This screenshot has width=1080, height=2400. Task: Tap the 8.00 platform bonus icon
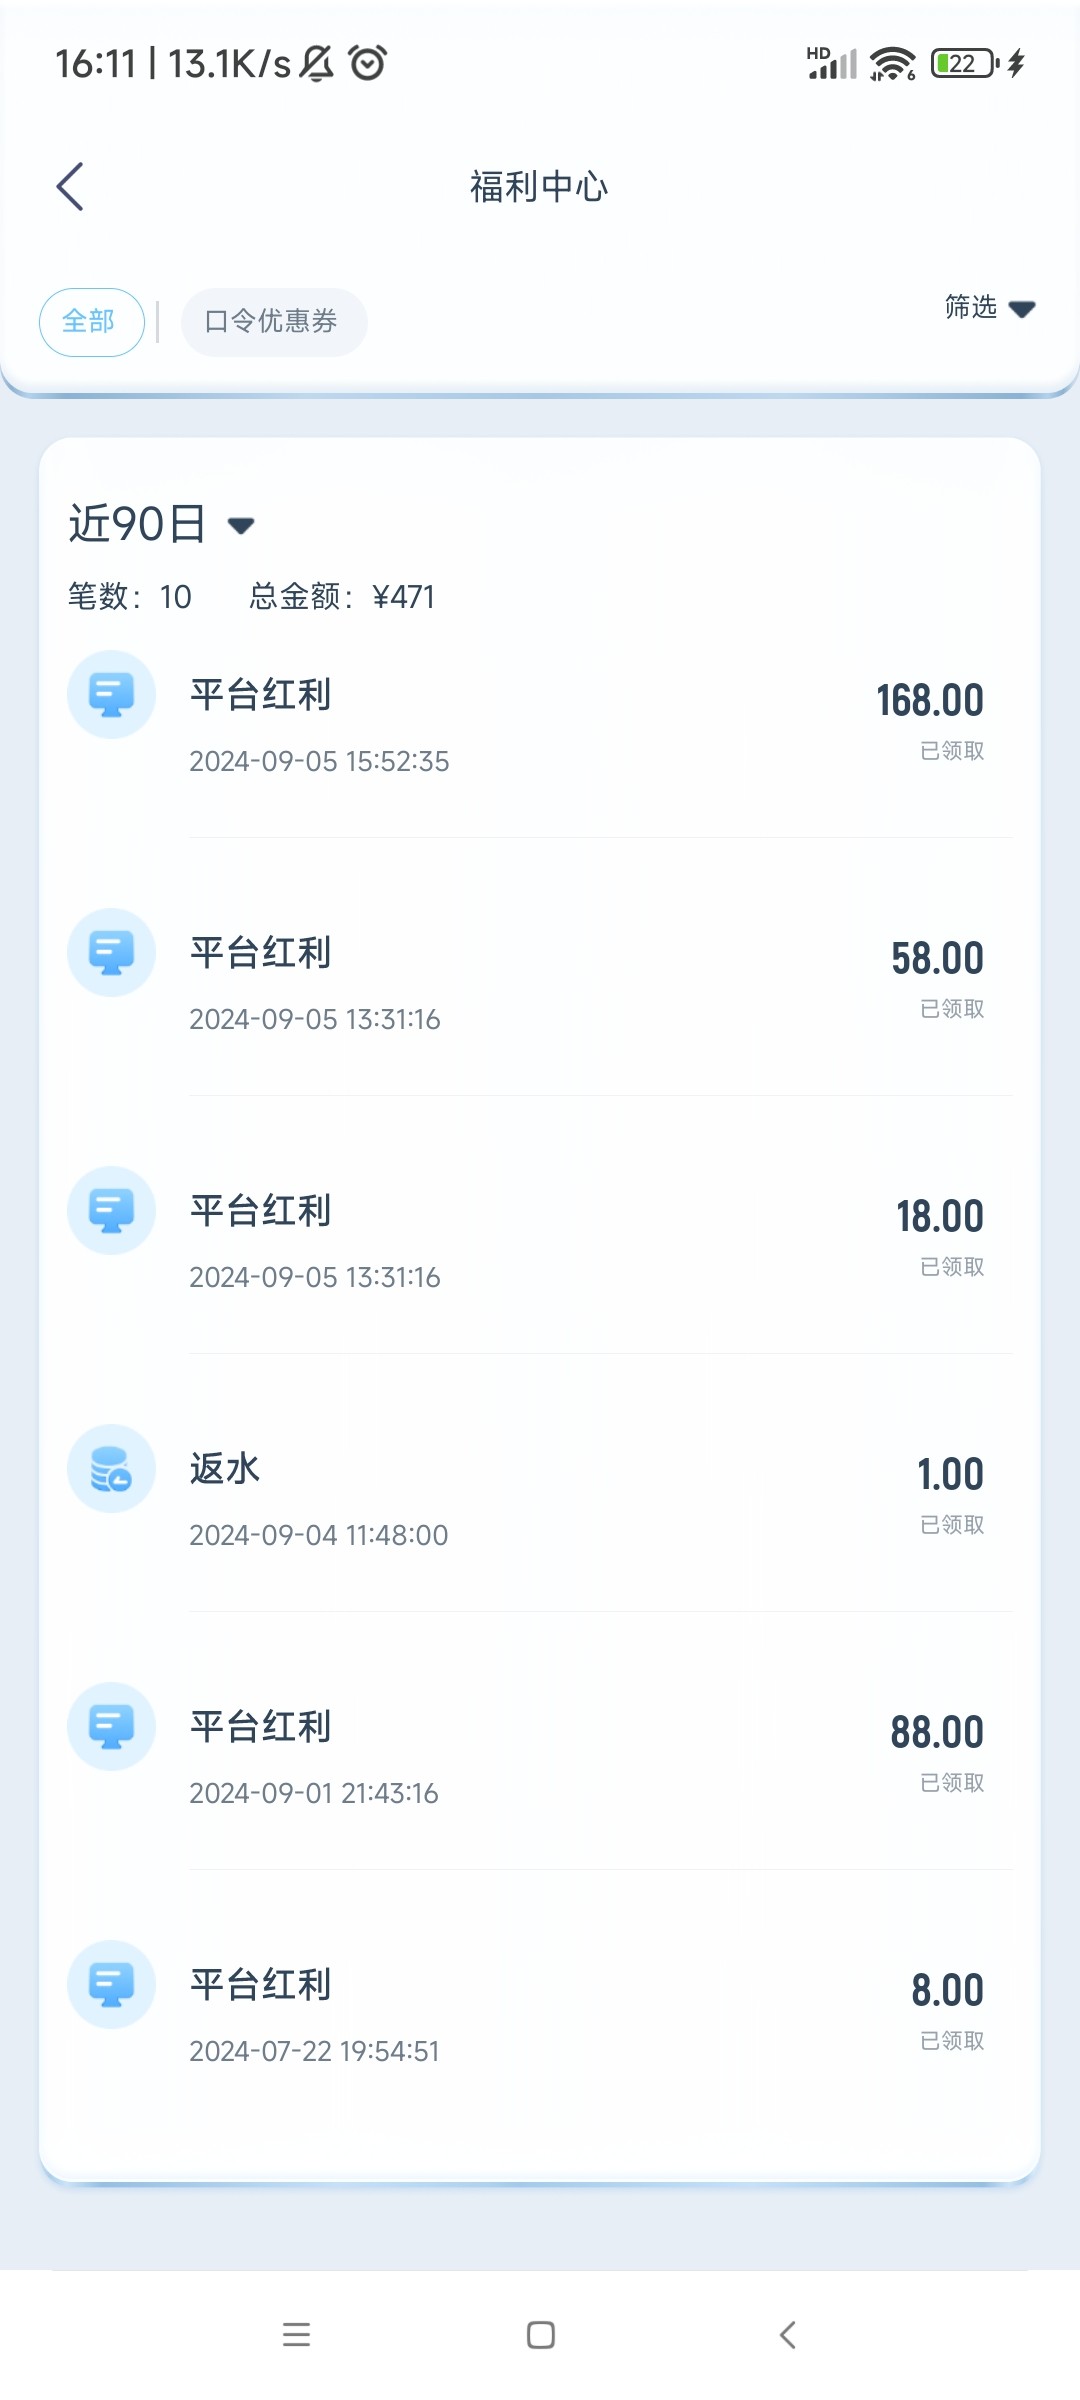pyautogui.click(x=111, y=1985)
